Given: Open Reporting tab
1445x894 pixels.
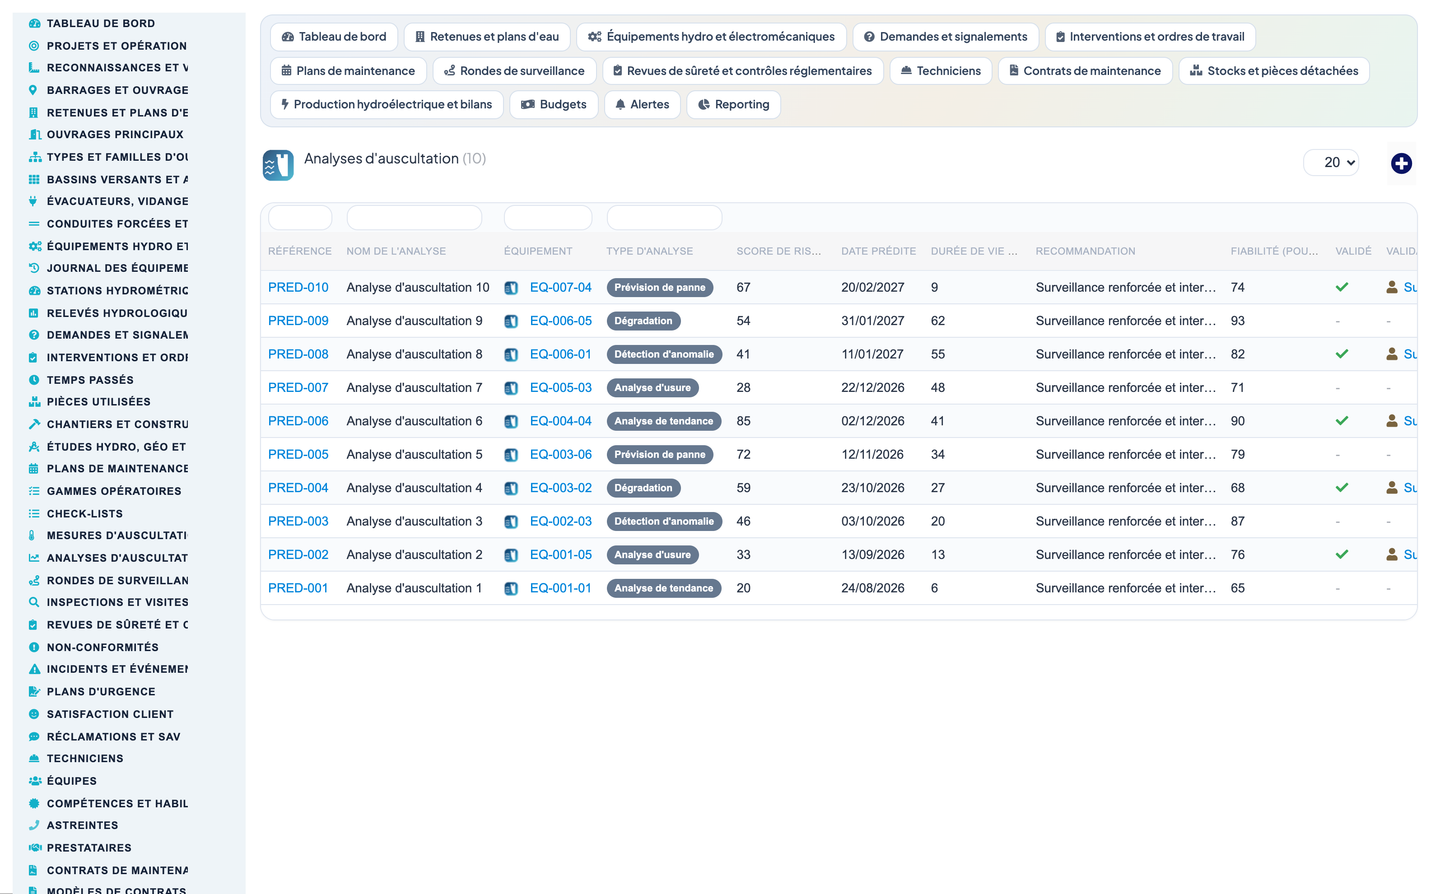Looking at the screenshot, I should tap(733, 105).
